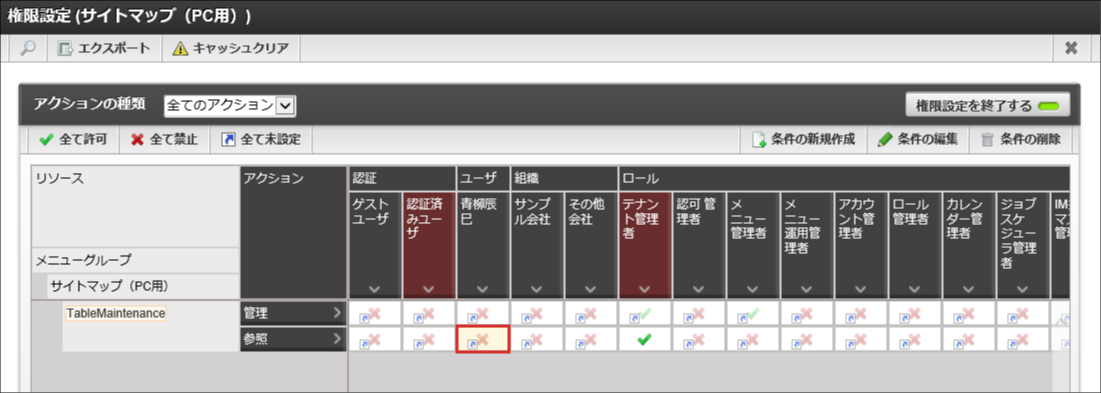
Task: Expand the メニュー管理者 column chevron
Action: coord(753,288)
